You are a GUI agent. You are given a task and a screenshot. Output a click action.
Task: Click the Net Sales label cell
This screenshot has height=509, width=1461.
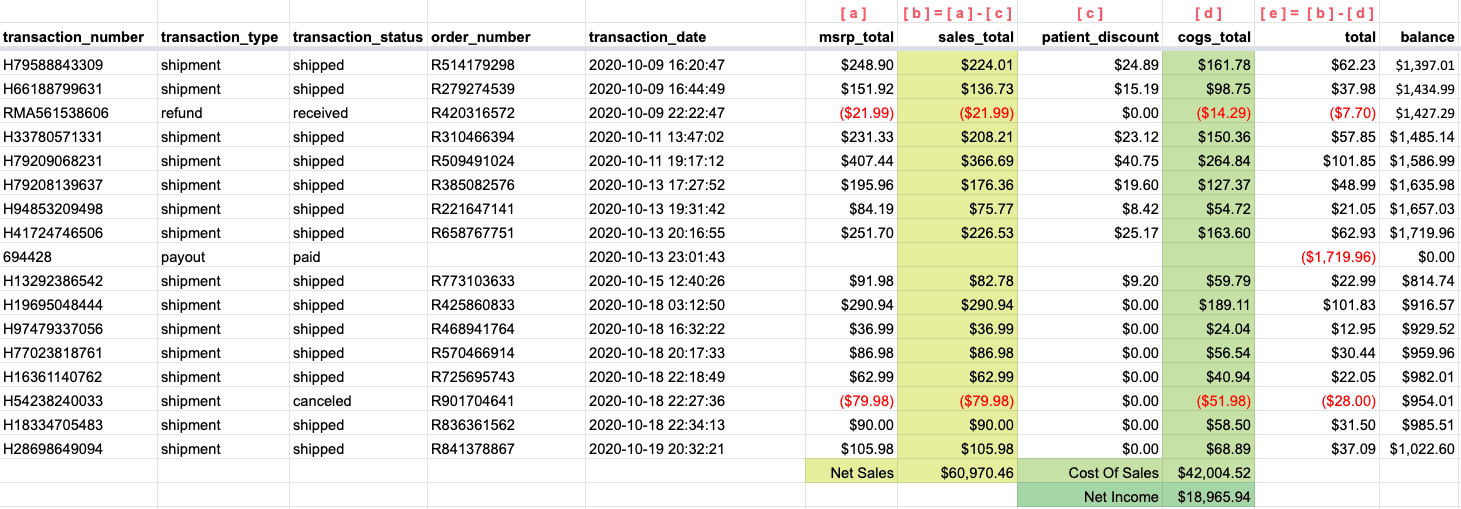(851, 473)
